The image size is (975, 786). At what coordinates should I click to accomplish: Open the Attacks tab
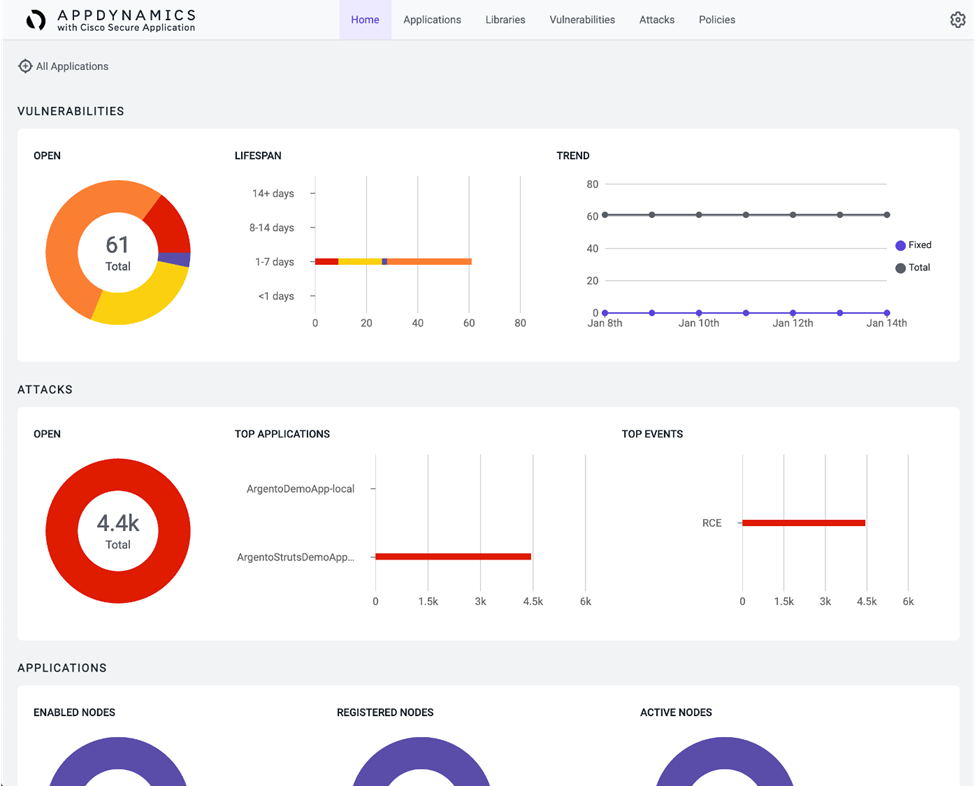point(657,20)
